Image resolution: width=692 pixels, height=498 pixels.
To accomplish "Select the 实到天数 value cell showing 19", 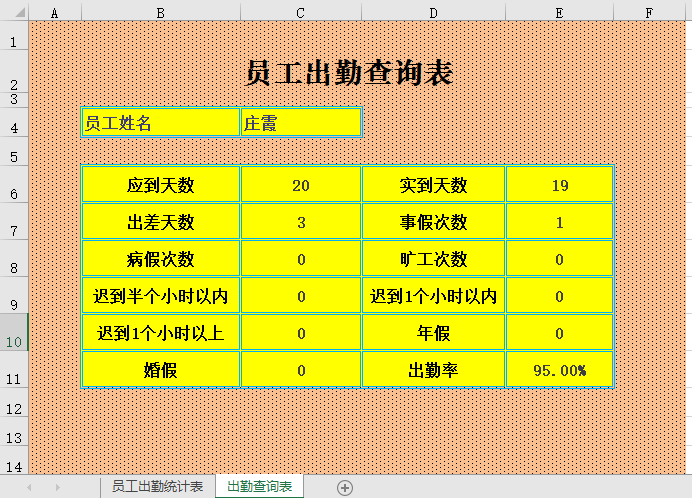I will pyautogui.click(x=559, y=185).
